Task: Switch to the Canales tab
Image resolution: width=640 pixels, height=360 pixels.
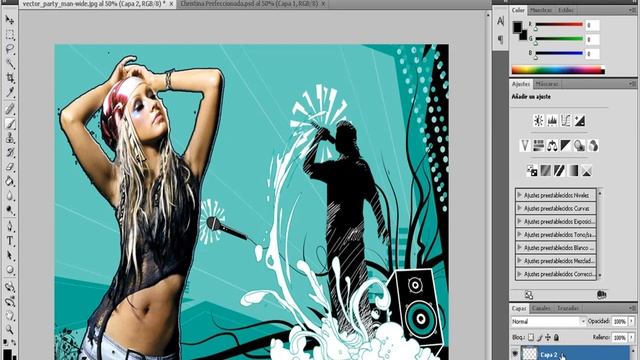Action: pos(541,308)
